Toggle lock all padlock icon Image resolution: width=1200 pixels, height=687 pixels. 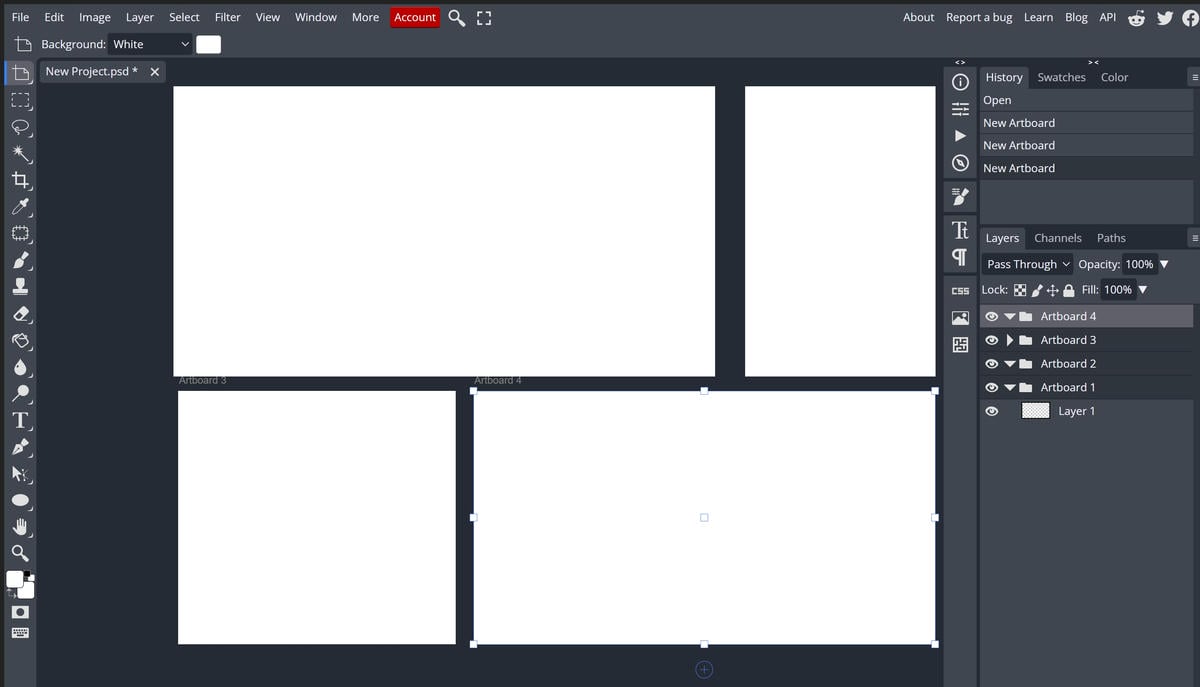click(x=1069, y=290)
